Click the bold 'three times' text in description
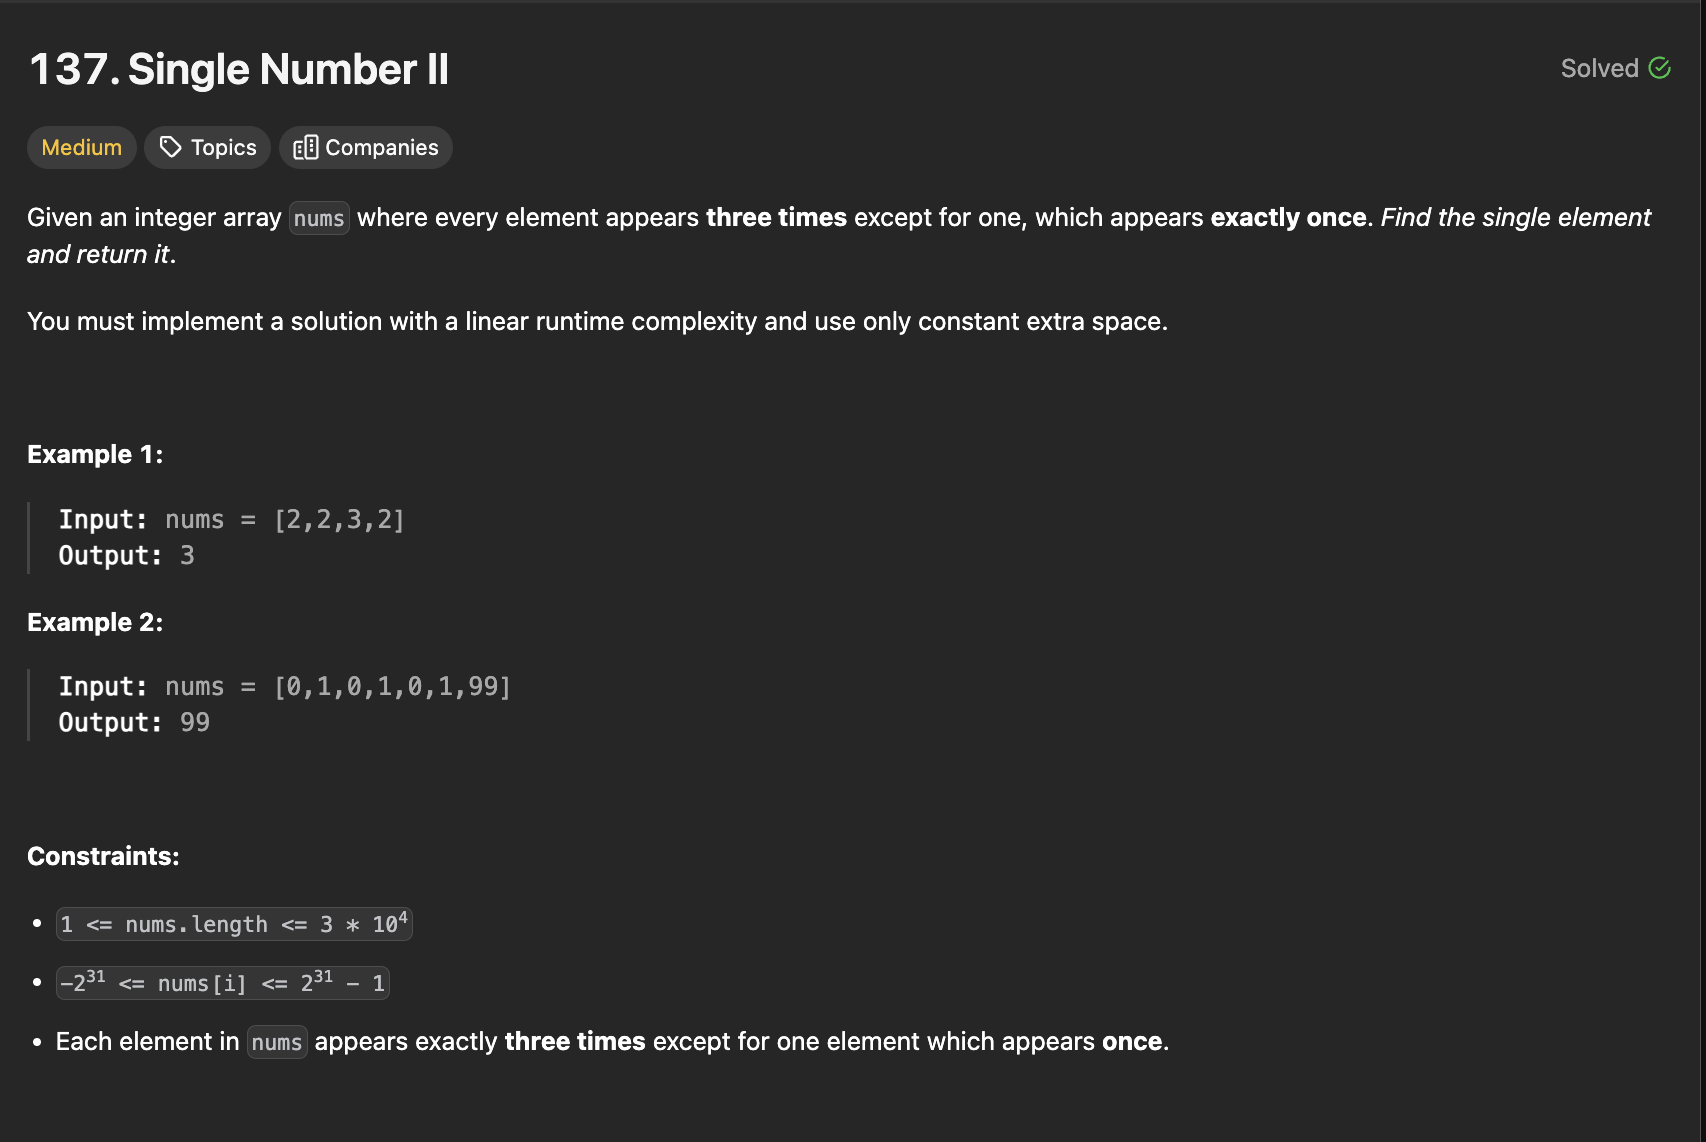 776,217
